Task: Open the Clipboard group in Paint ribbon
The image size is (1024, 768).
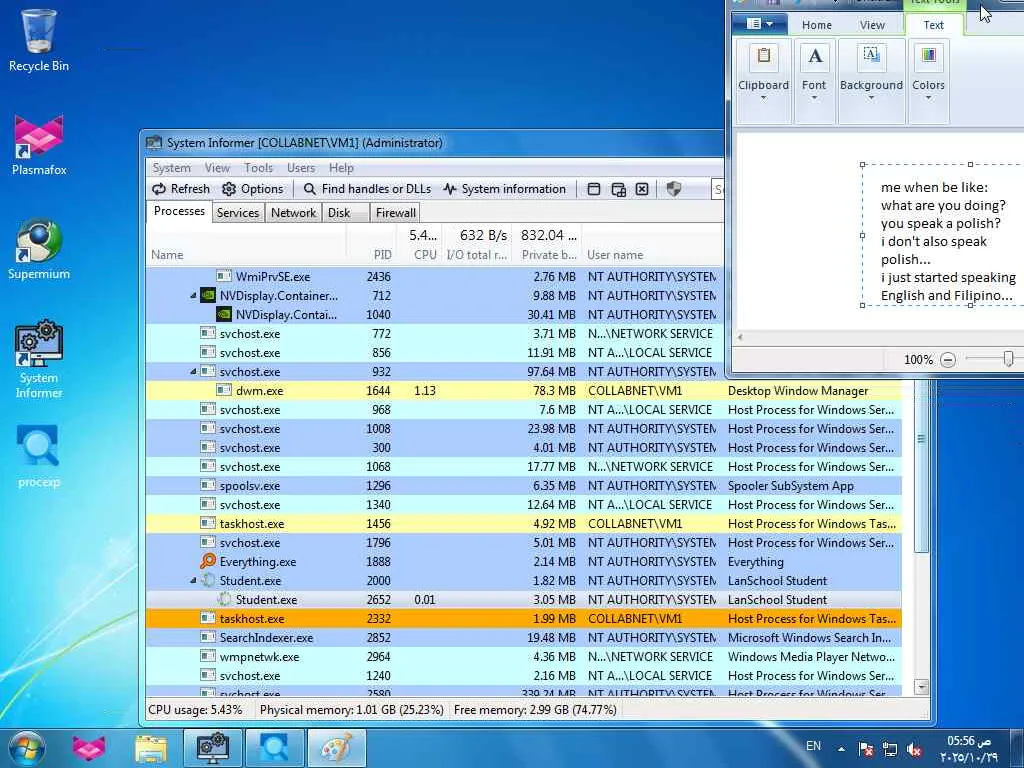Action: pyautogui.click(x=763, y=80)
